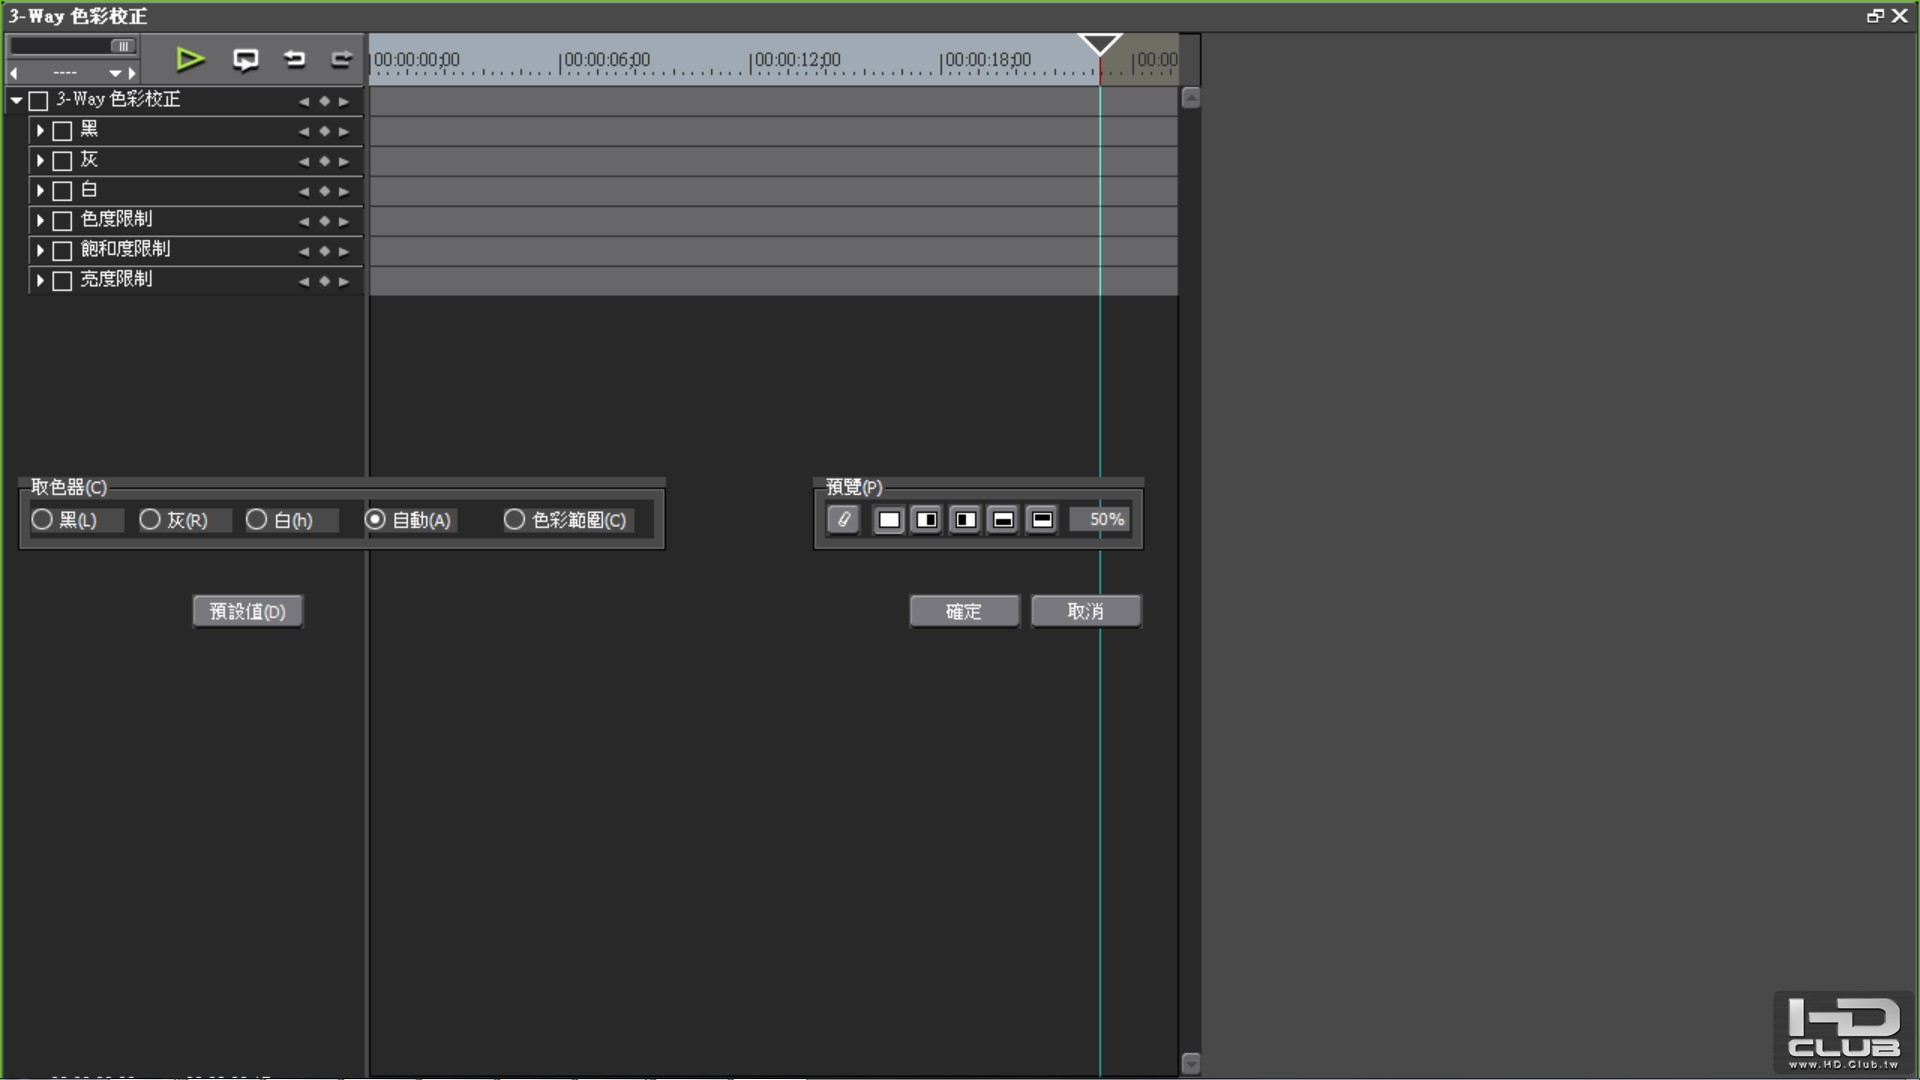Choose the full-frame preview mode icon
Viewport: 1920px width, 1080px height.
(x=889, y=520)
